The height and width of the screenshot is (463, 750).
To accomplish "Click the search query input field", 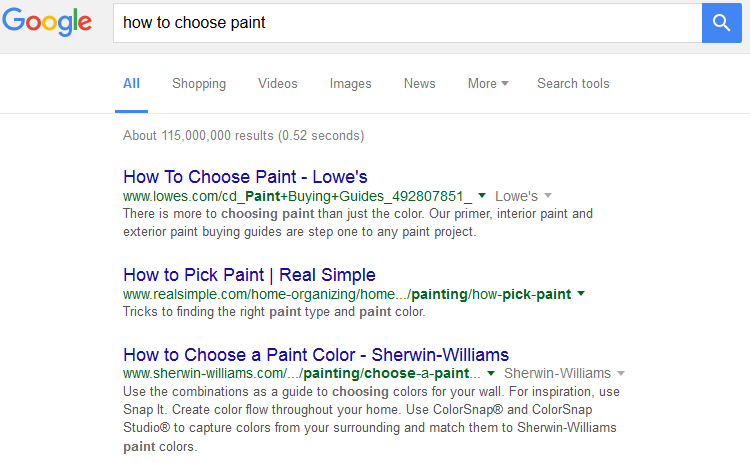I will click(400, 22).
